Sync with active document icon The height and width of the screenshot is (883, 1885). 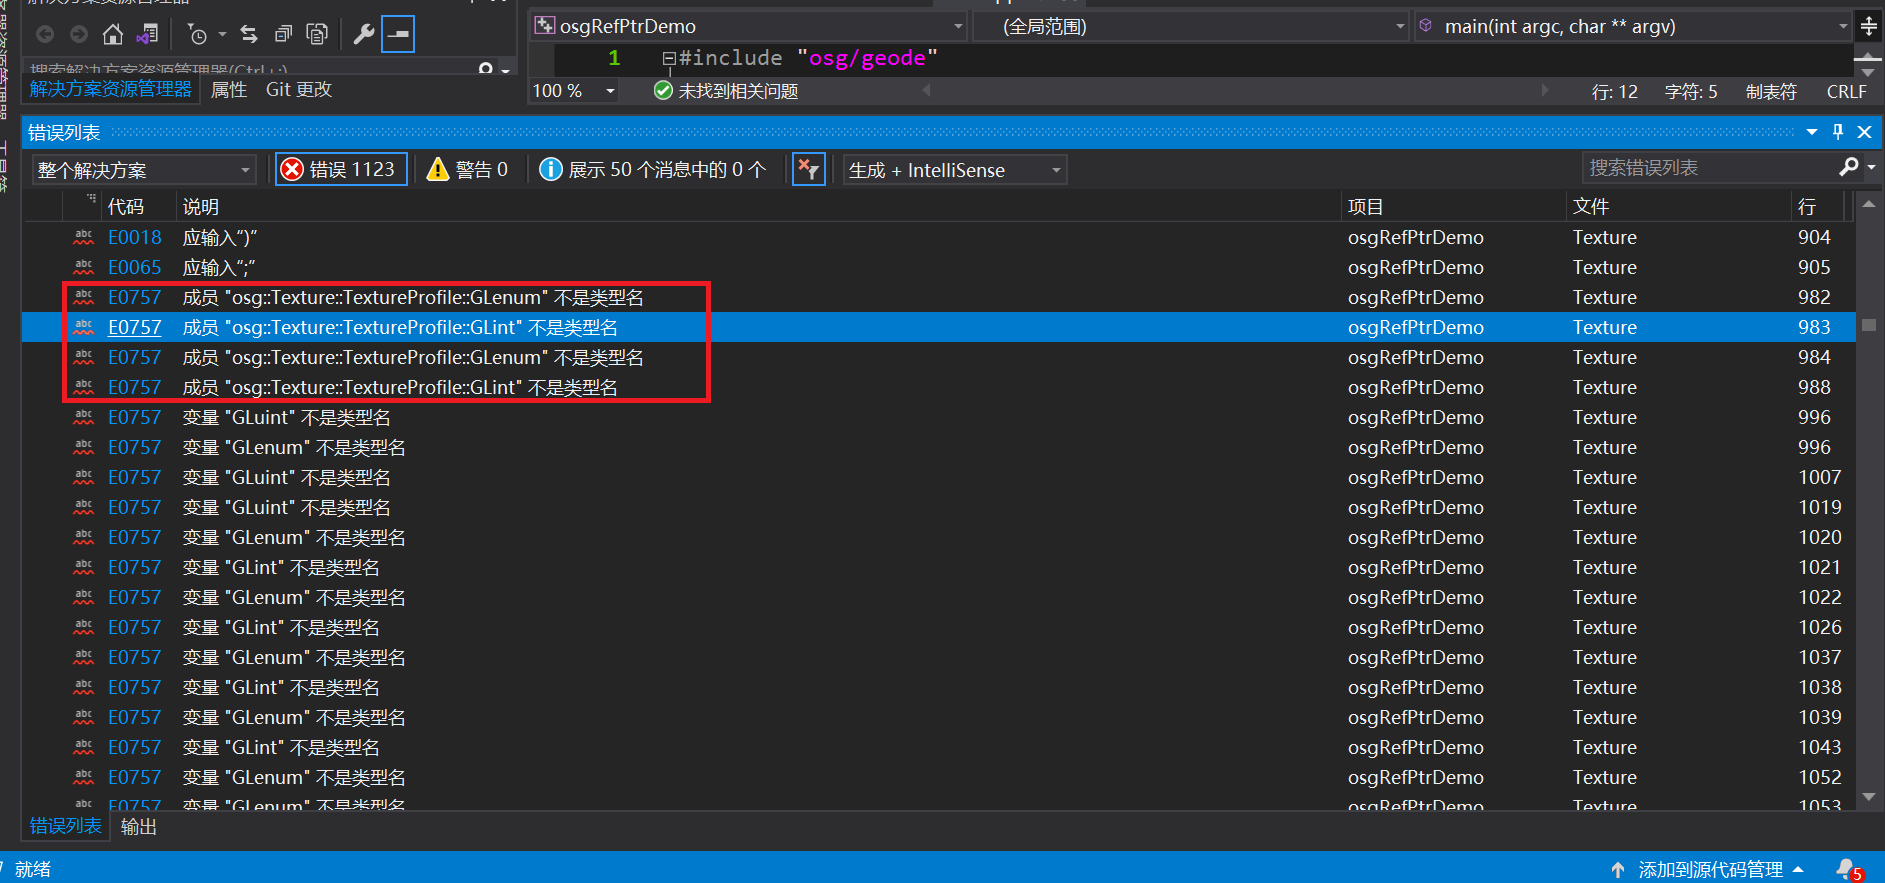[249, 34]
